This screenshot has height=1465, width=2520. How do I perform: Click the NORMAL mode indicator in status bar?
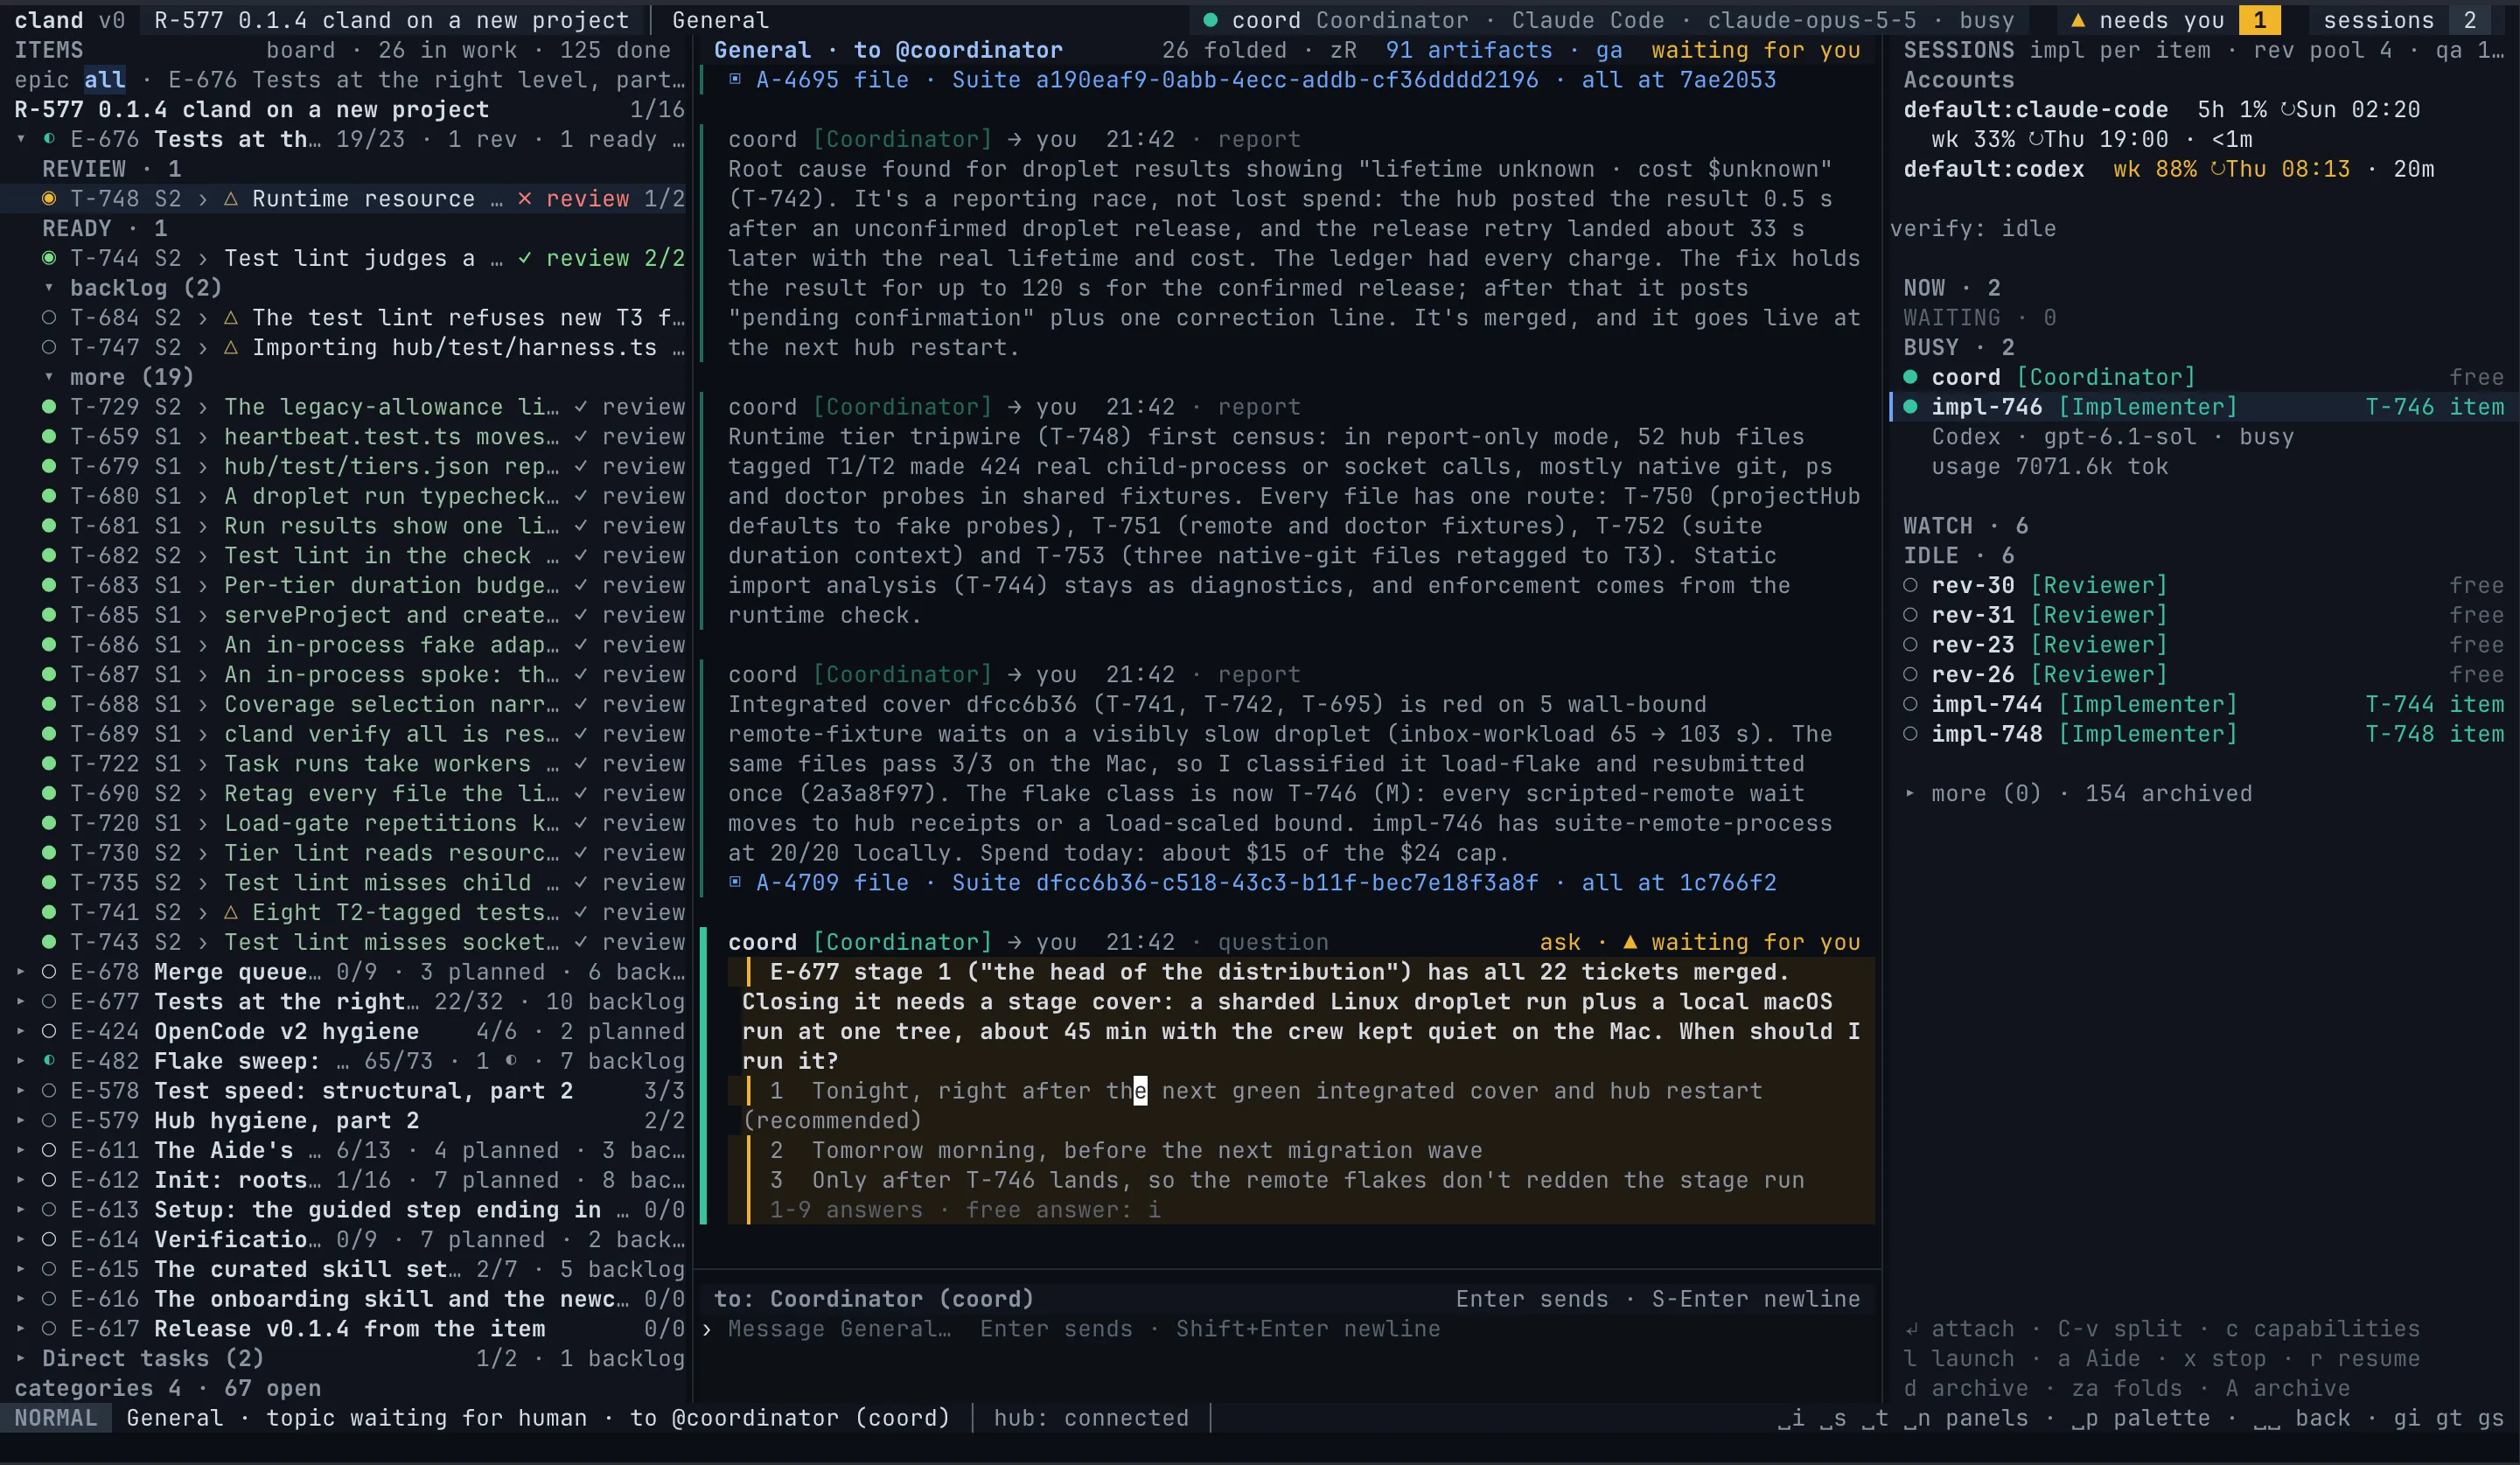point(55,1418)
